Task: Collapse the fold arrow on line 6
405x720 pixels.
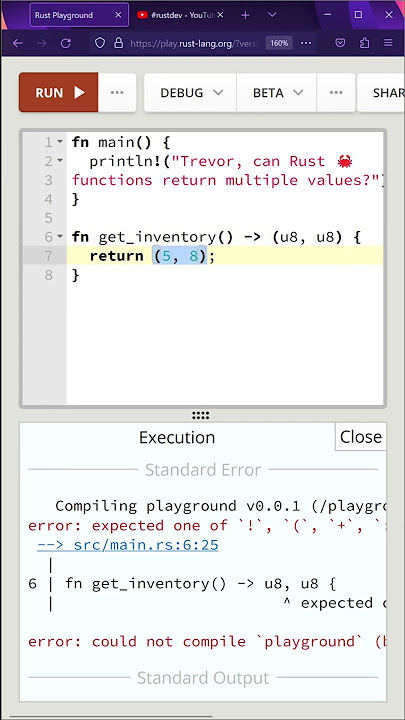Action: coord(60,237)
